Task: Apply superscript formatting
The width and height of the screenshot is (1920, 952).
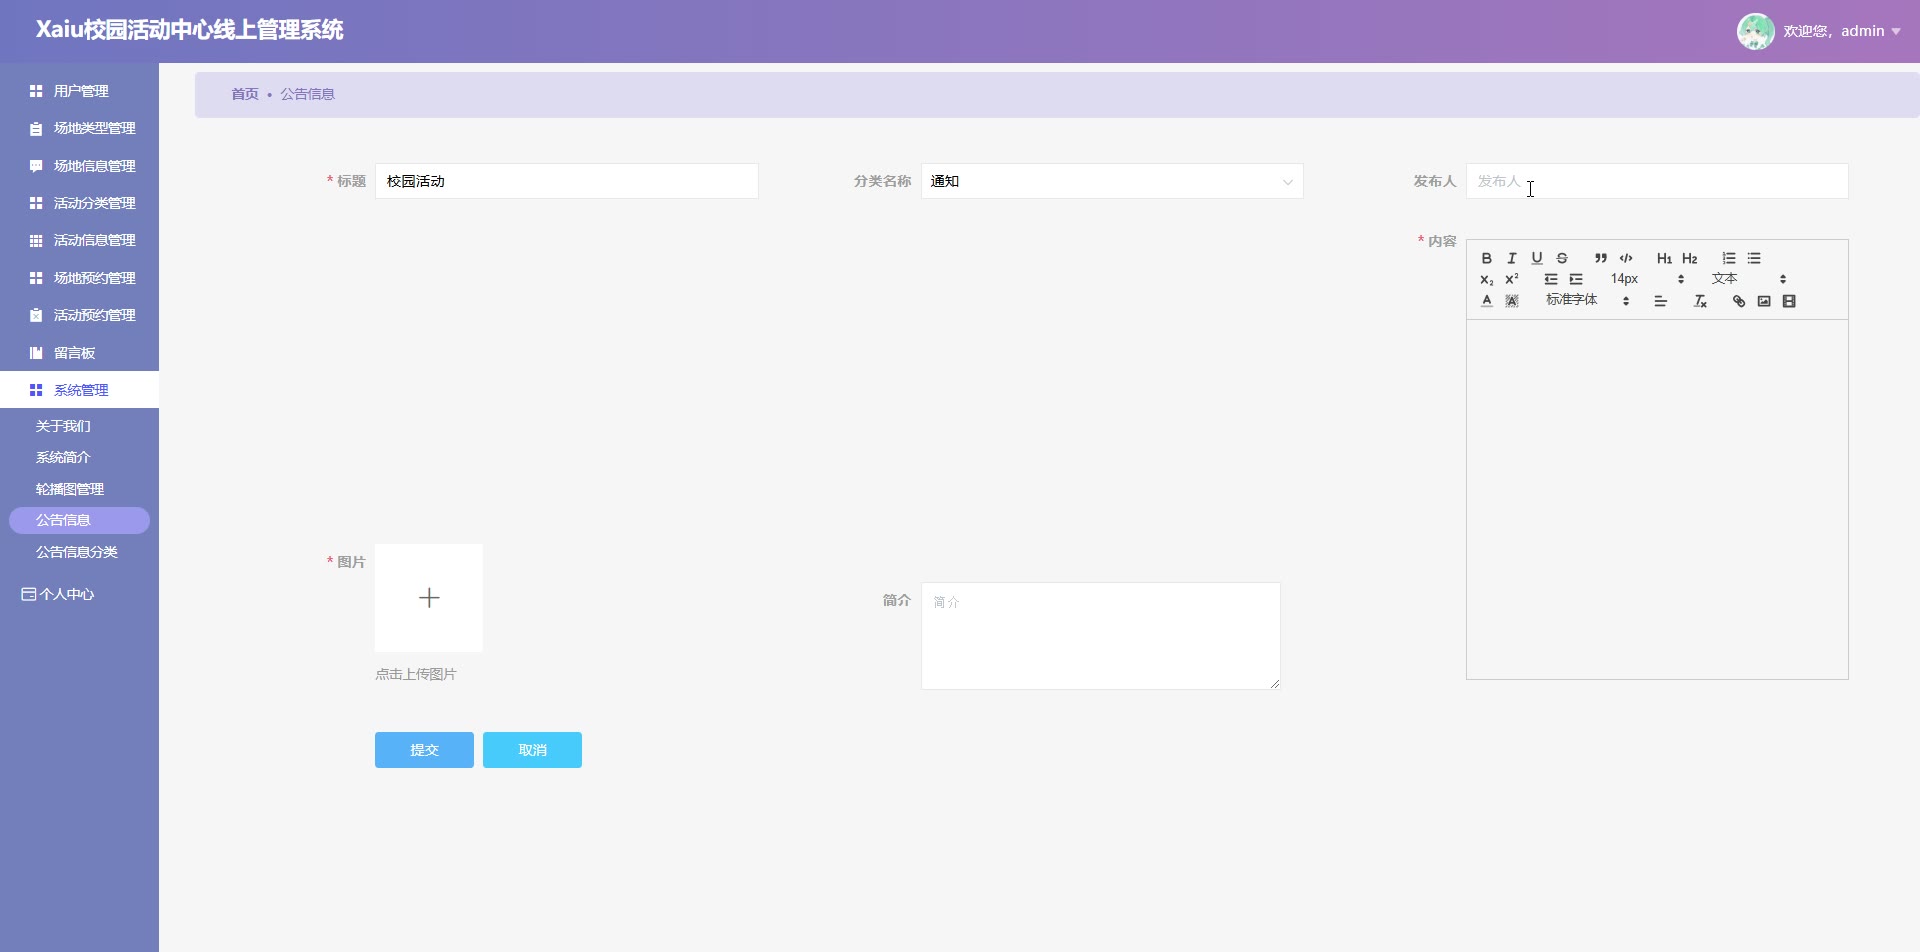Action: (x=1512, y=279)
